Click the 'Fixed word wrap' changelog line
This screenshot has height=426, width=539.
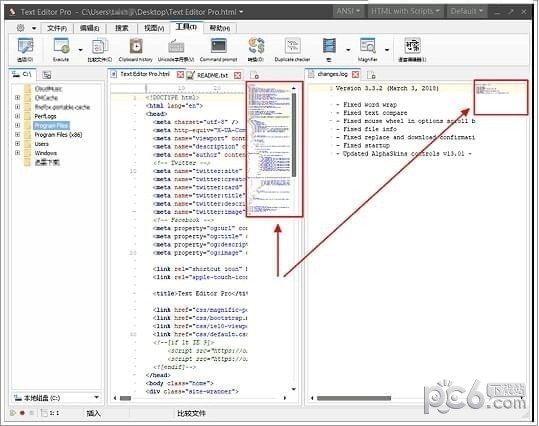[x=366, y=105]
